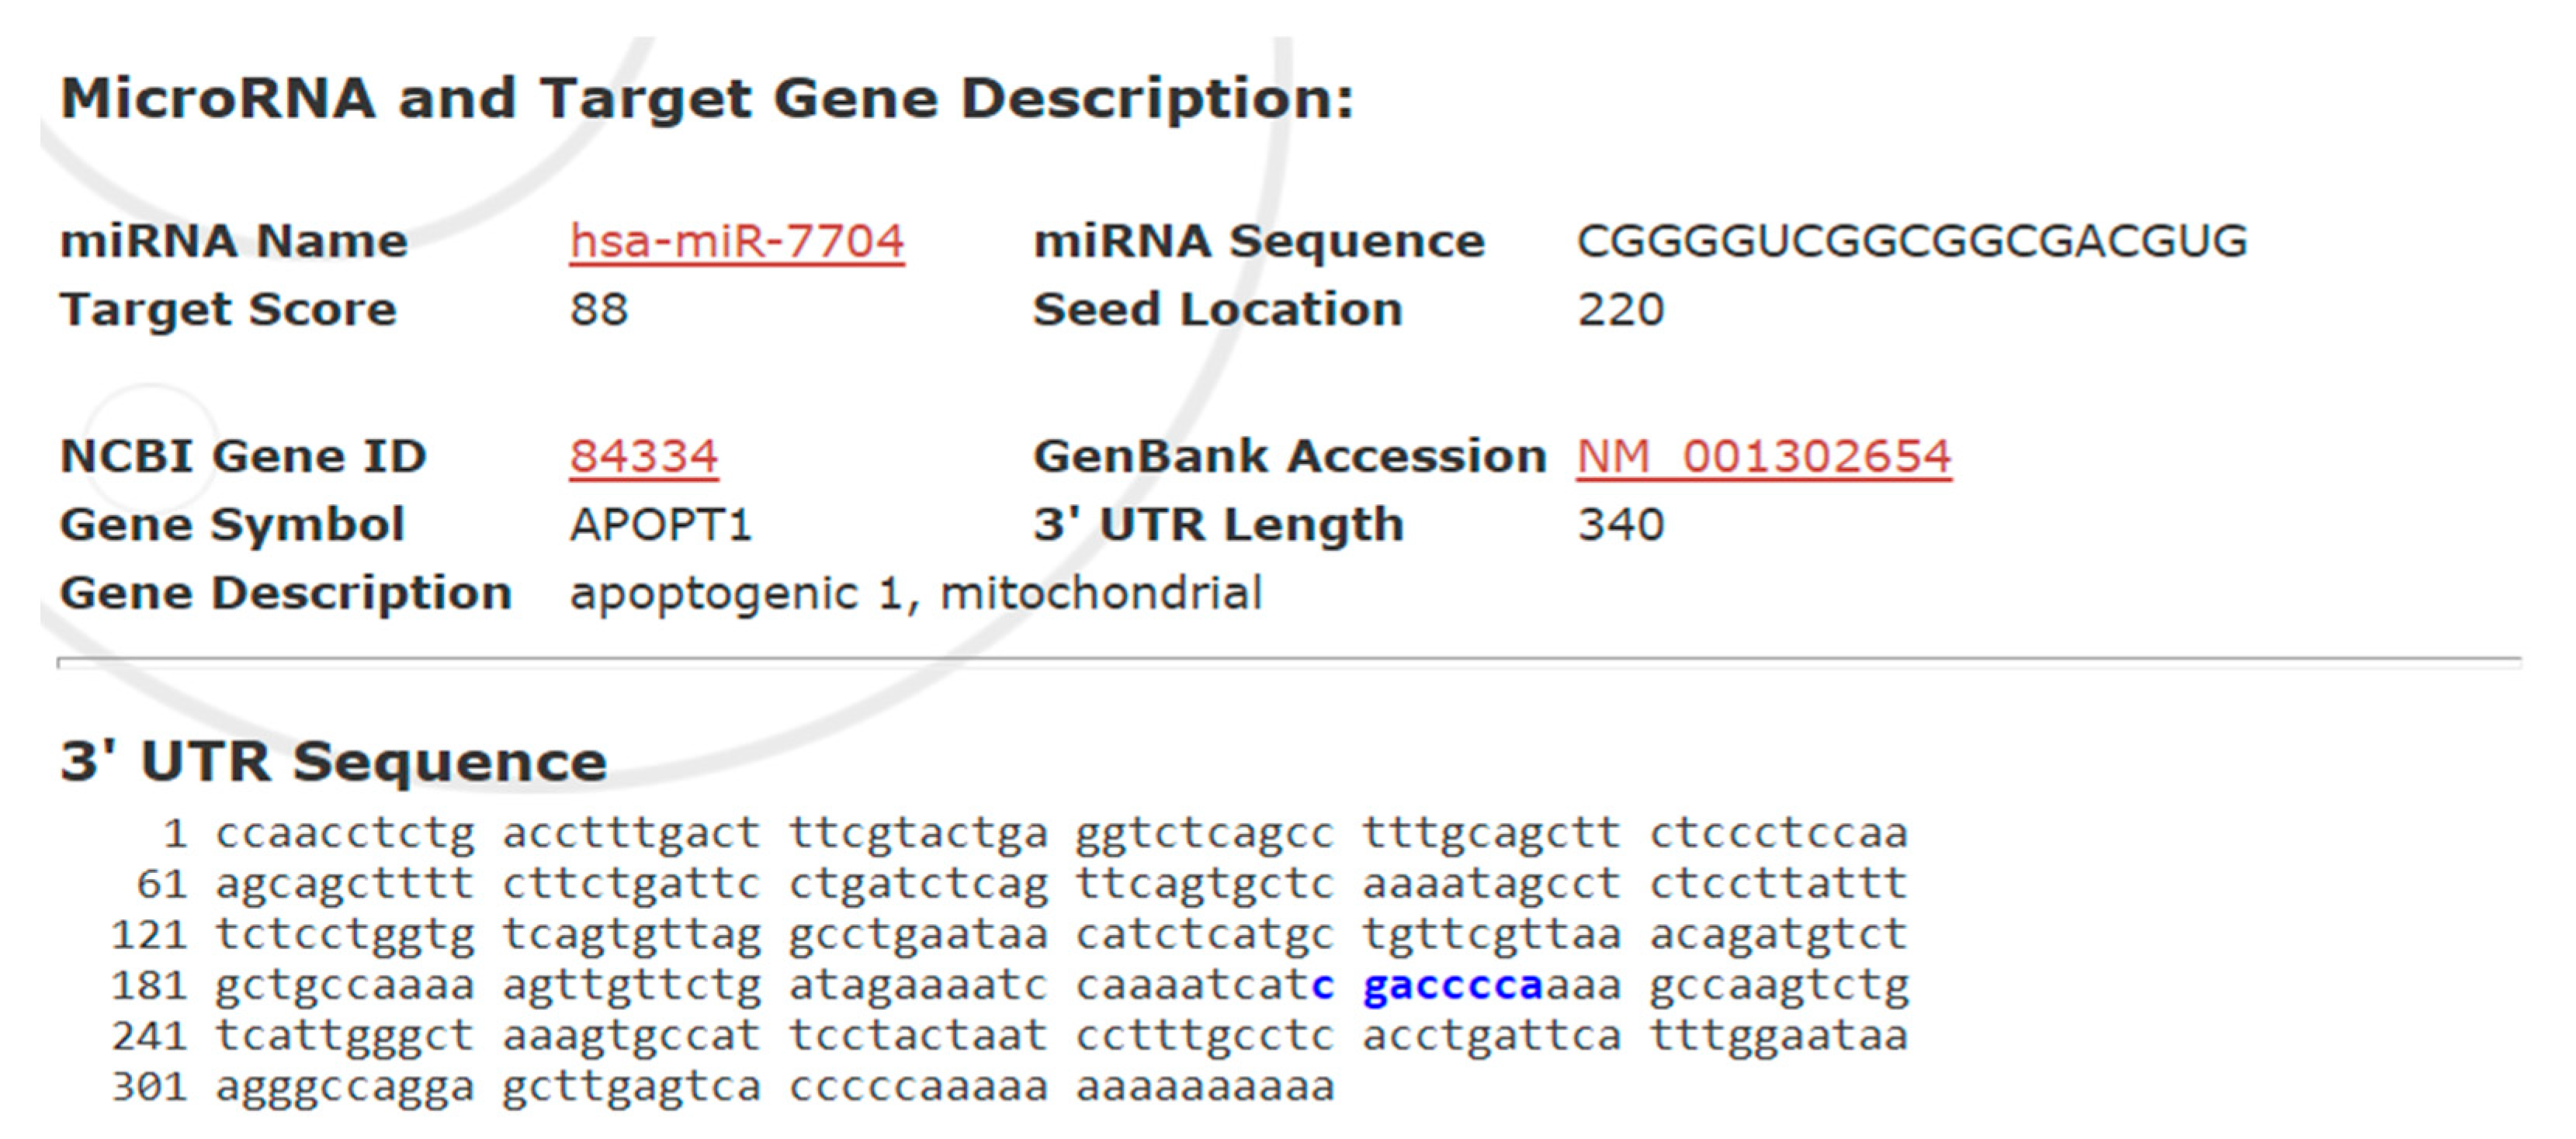Screen dimensions: 2576x1139
Task: Click the description 'apoptogenic 1, mitochondrial'
Action: click(x=915, y=593)
